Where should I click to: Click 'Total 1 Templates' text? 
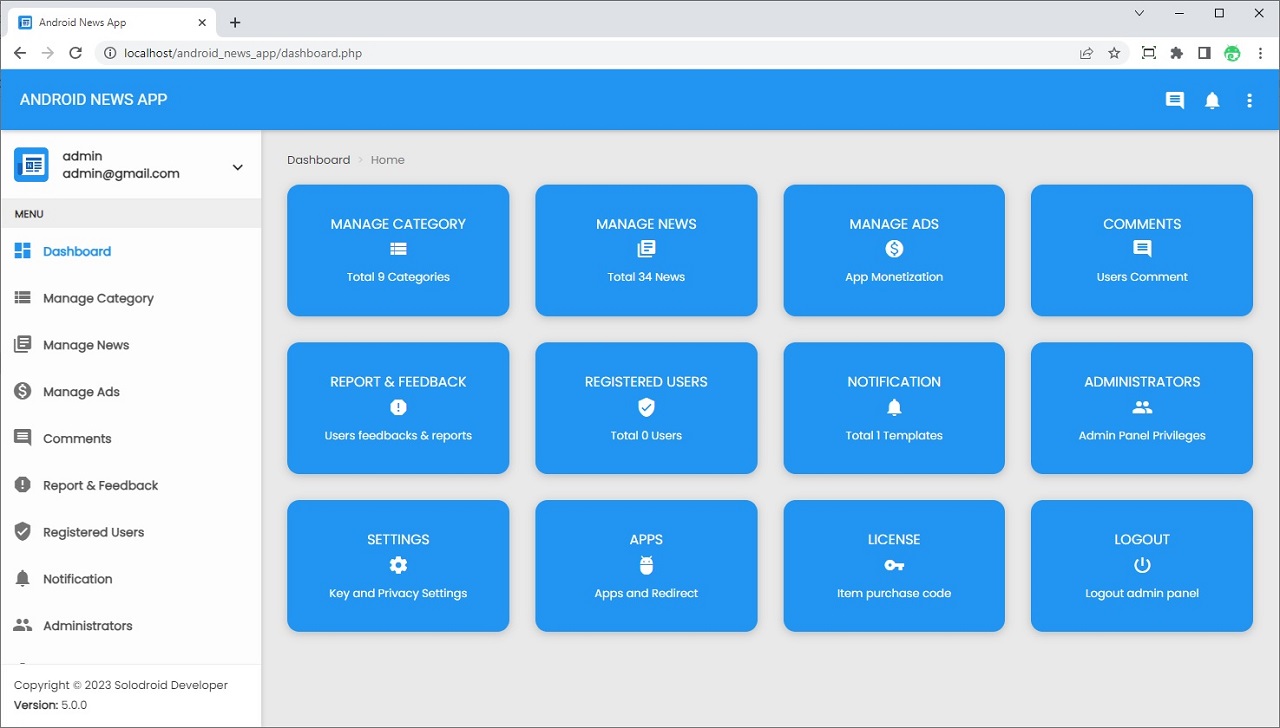(894, 435)
